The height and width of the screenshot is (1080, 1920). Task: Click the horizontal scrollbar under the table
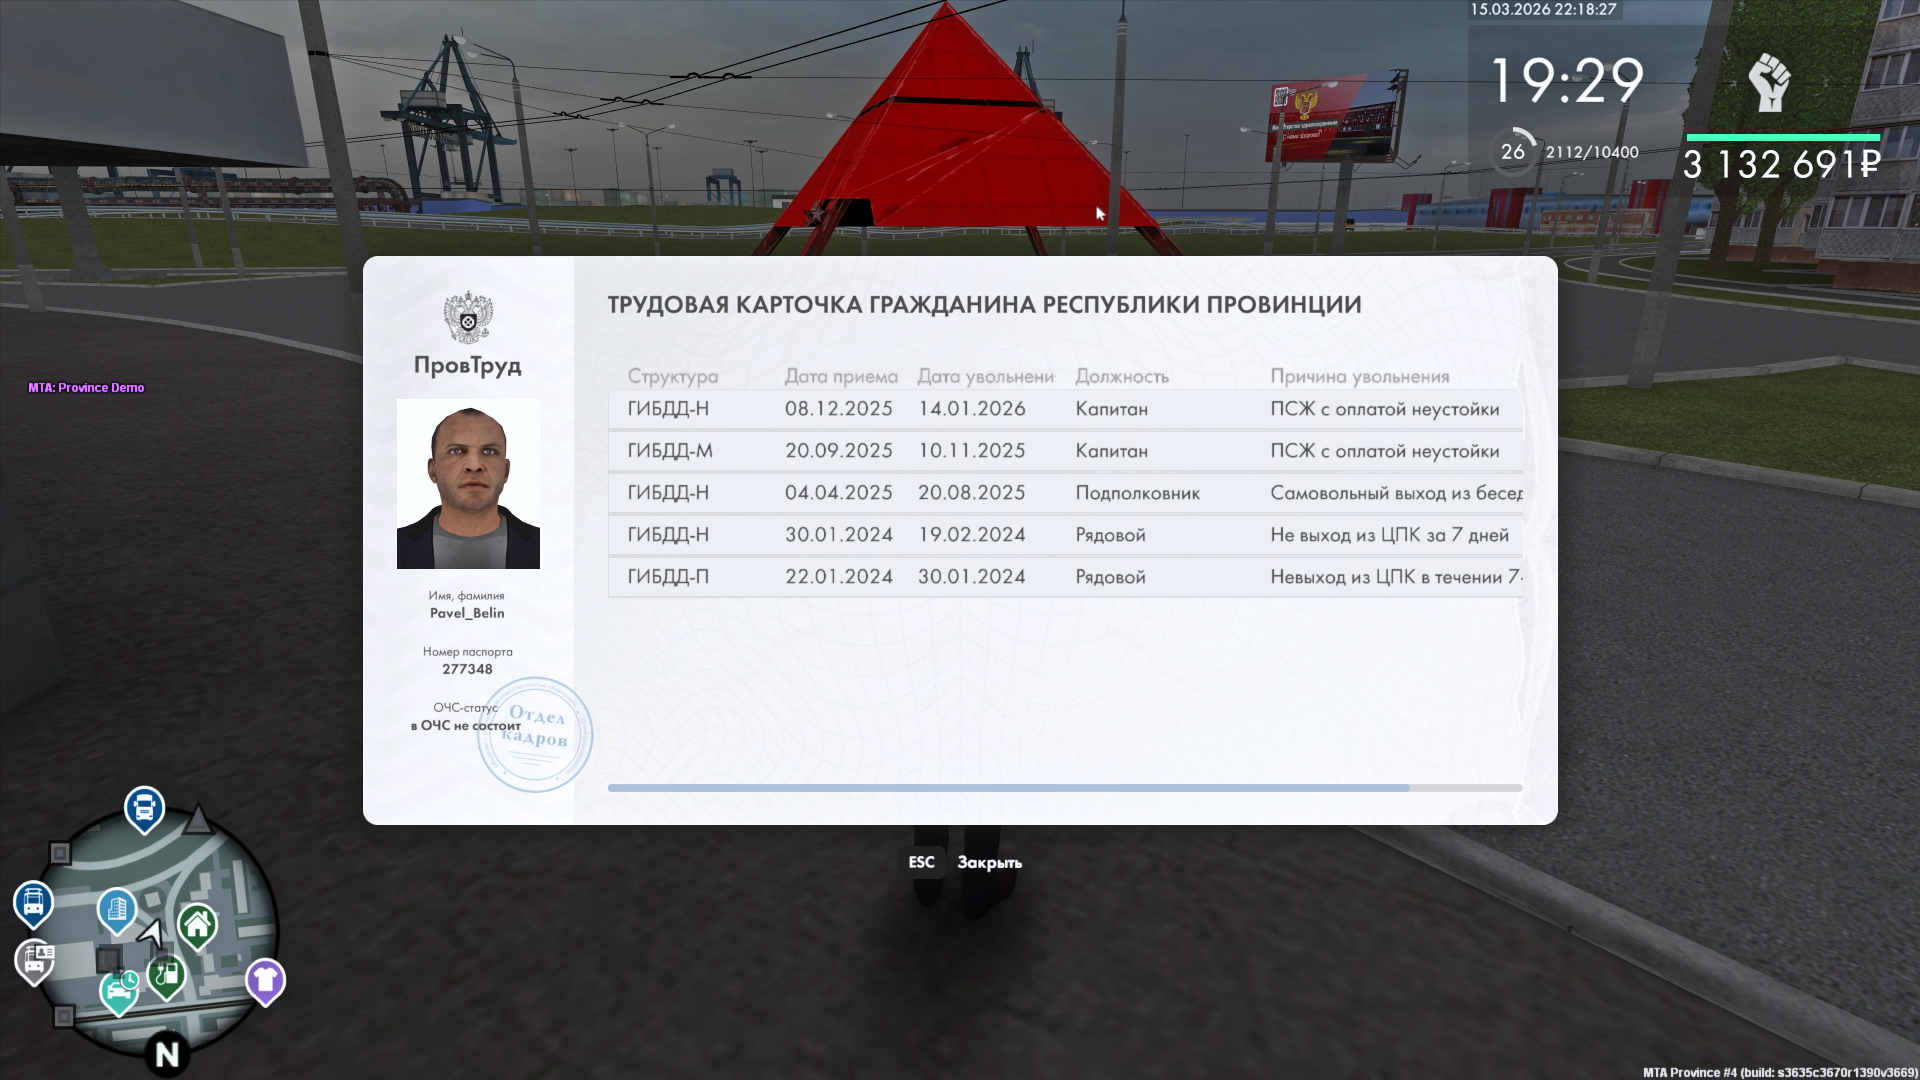pyautogui.click(x=1008, y=788)
